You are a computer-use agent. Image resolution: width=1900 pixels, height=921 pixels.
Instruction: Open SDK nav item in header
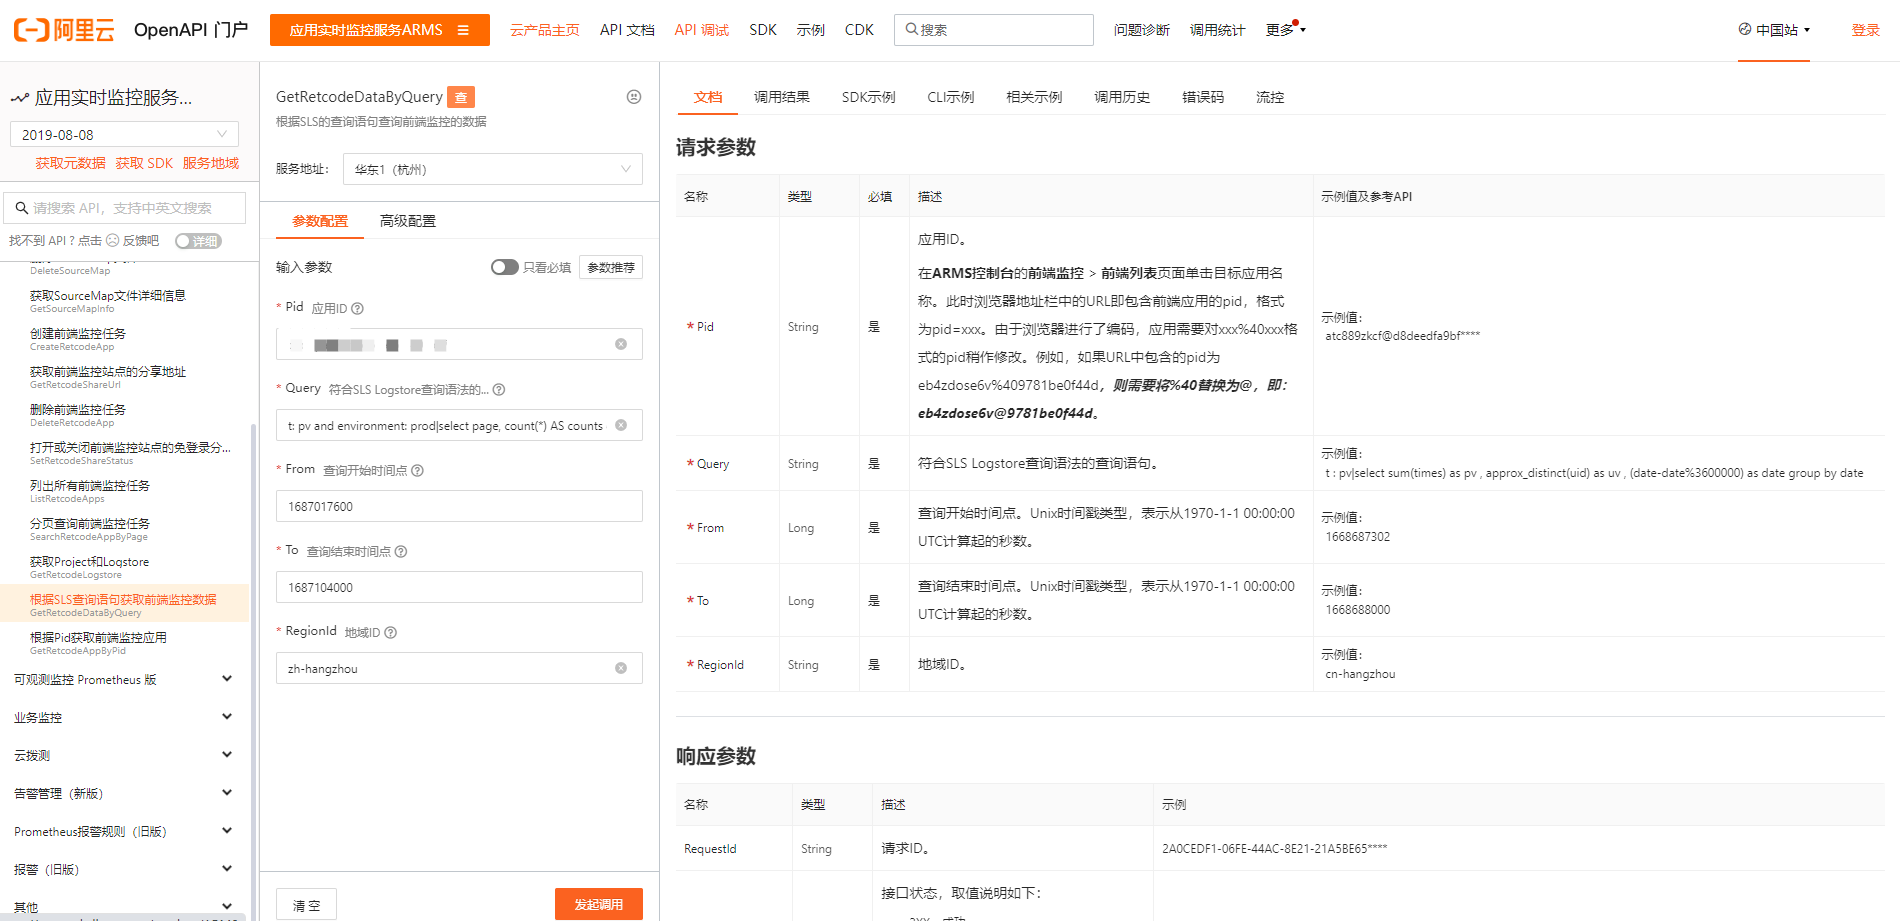[x=763, y=30]
